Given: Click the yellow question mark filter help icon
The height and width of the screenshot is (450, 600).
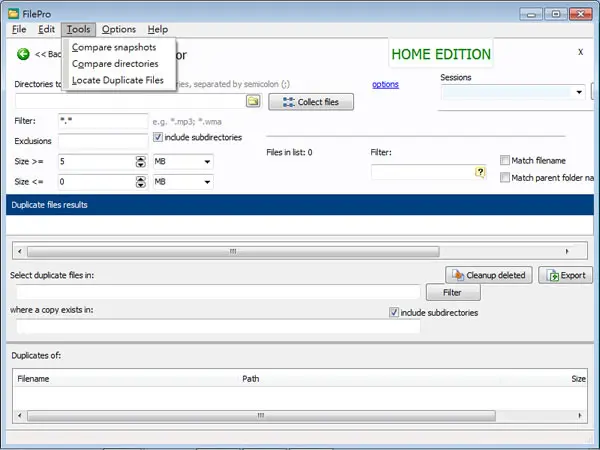Looking at the screenshot, I should pyautogui.click(x=480, y=172).
